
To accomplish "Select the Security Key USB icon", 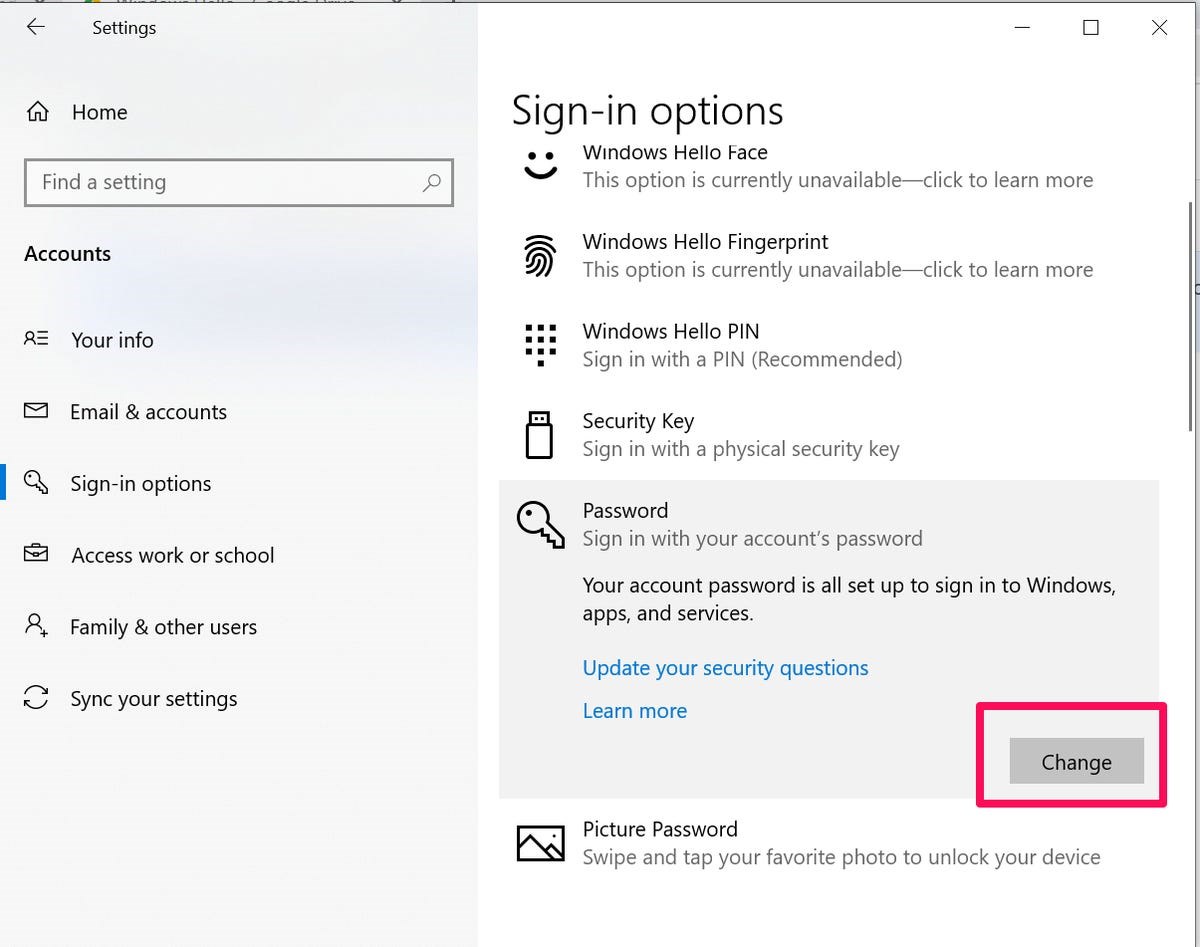I will pyautogui.click(x=540, y=434).
